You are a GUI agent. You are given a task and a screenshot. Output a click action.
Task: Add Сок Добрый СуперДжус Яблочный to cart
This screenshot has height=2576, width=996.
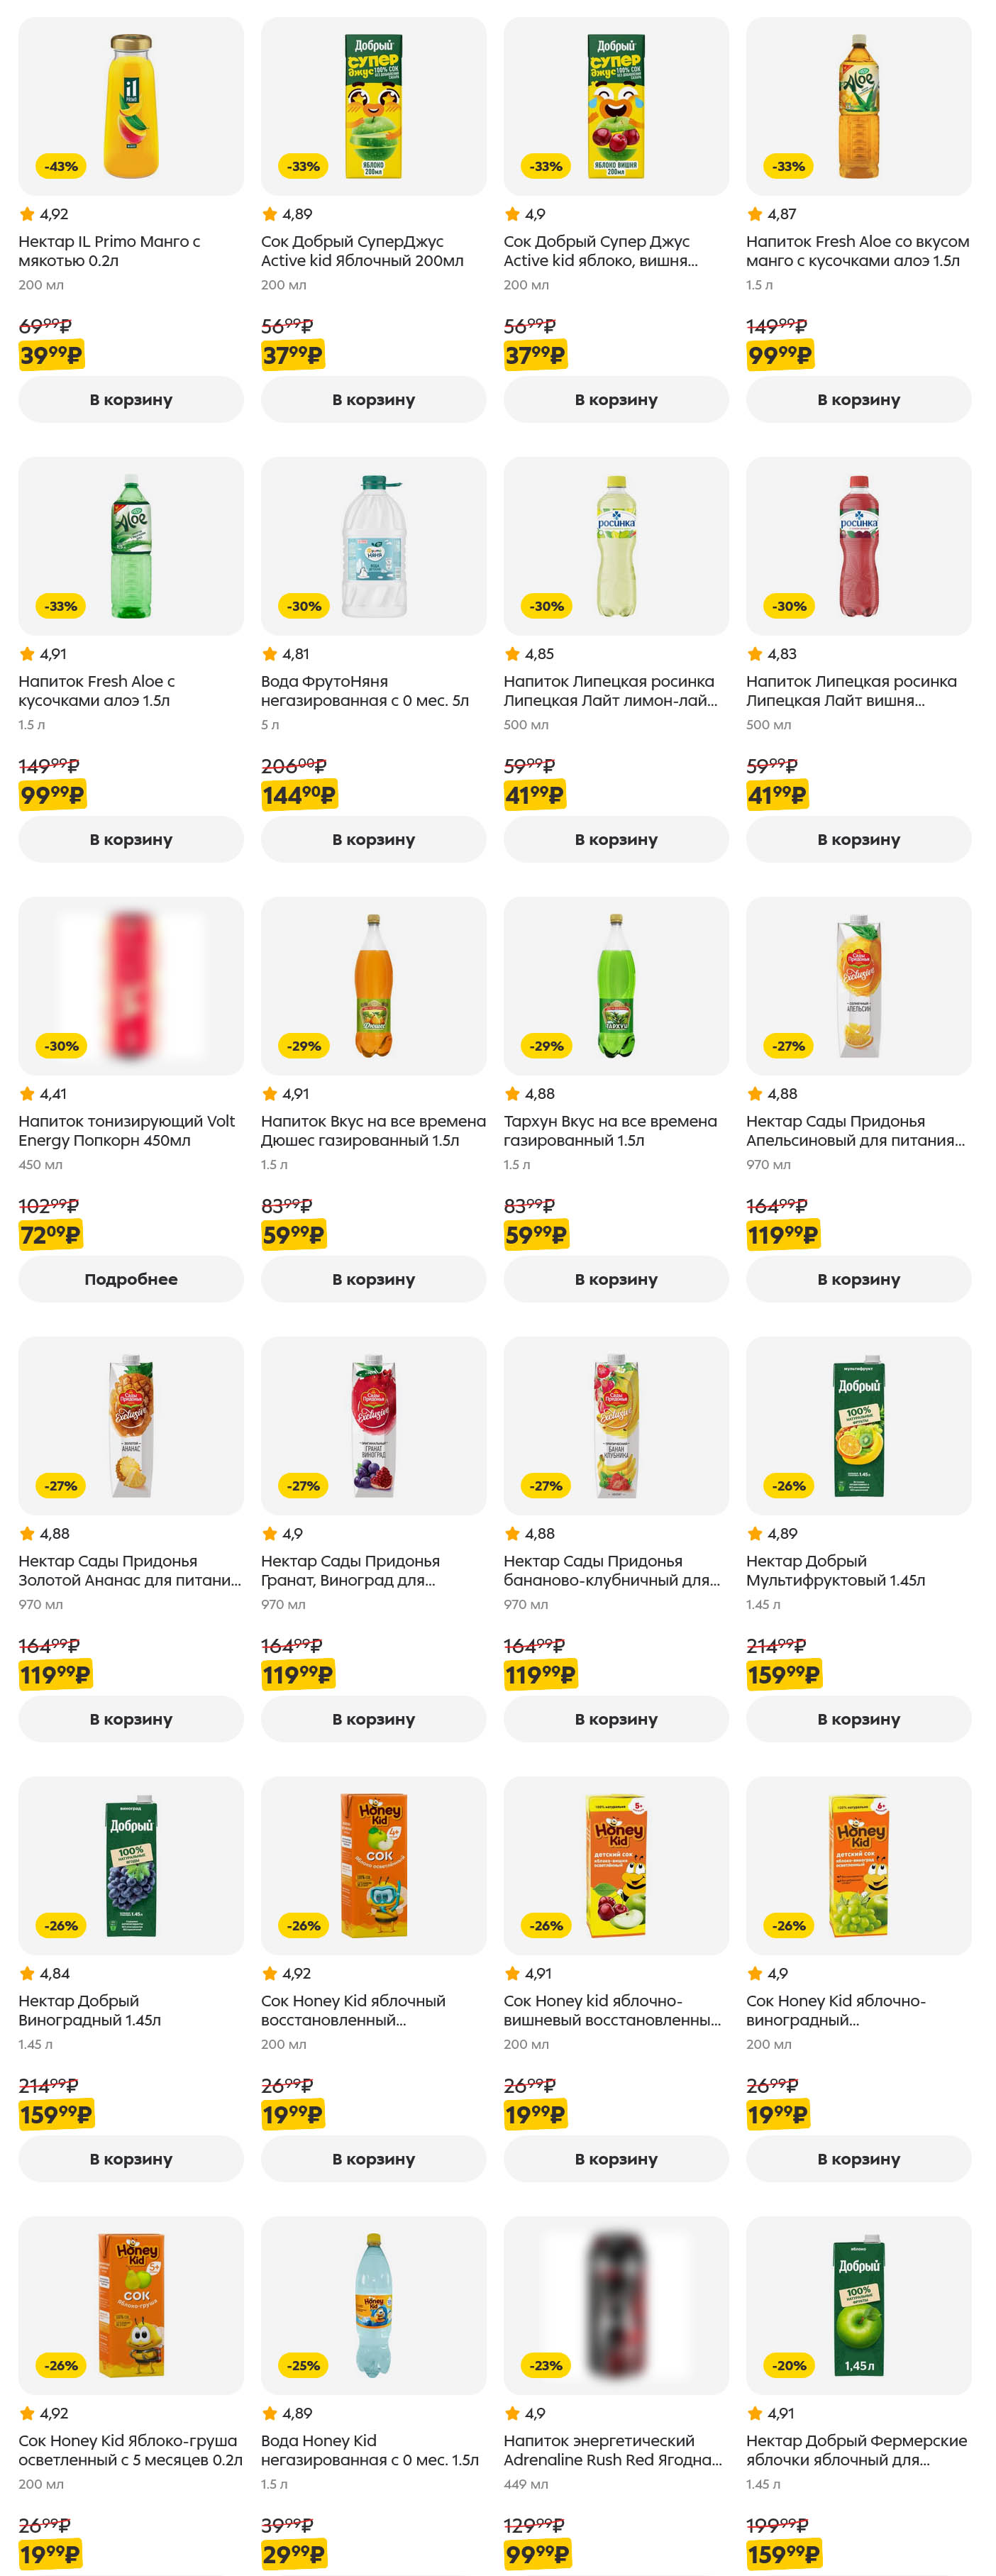click(373, 399)
